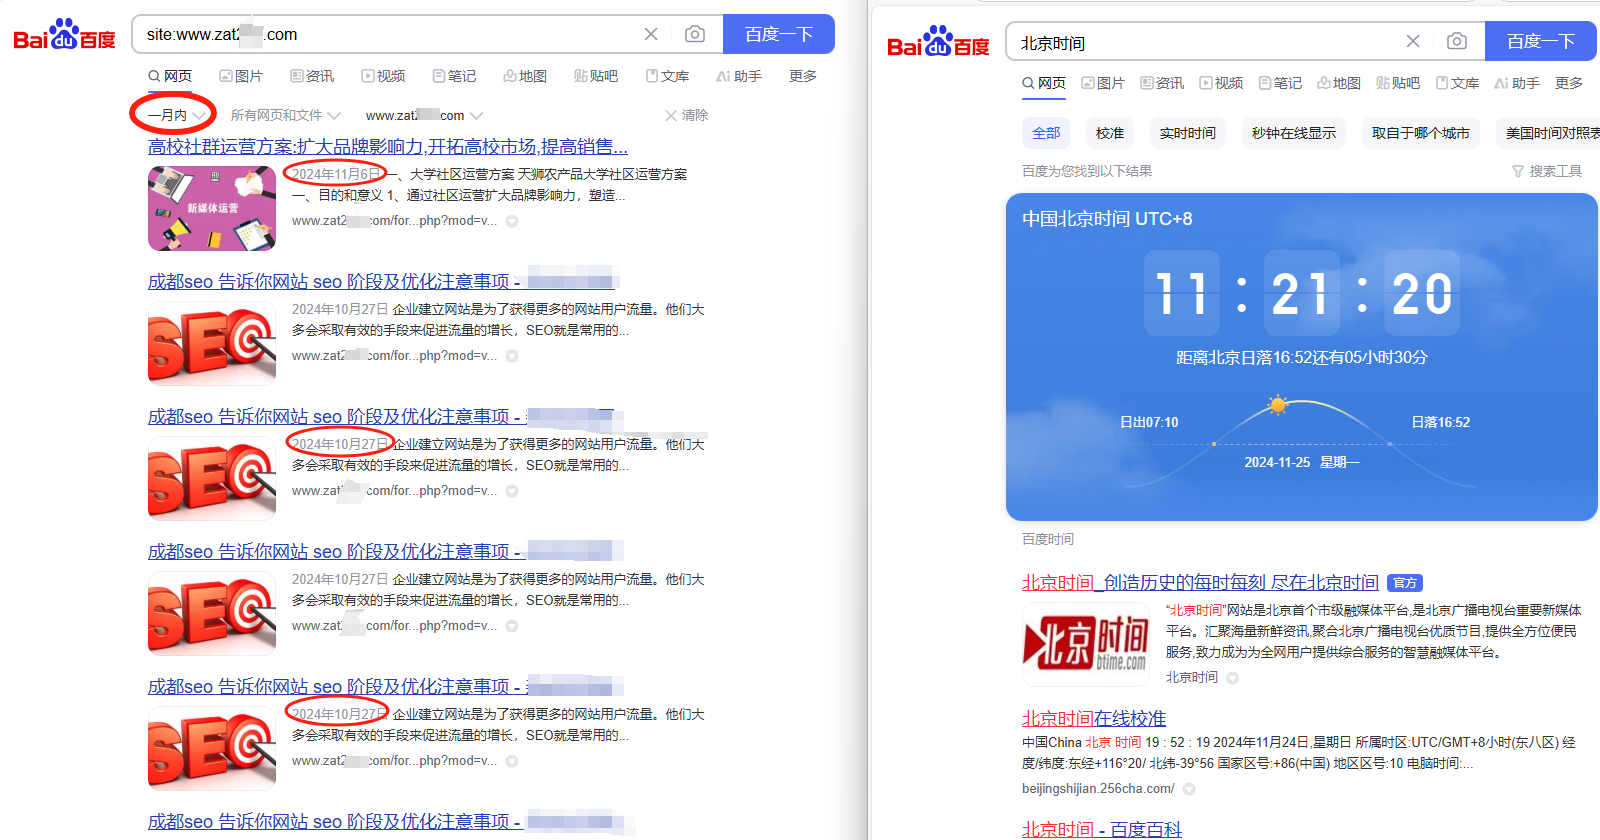Select 资讯 tab in the right window

coord(1162,83)
